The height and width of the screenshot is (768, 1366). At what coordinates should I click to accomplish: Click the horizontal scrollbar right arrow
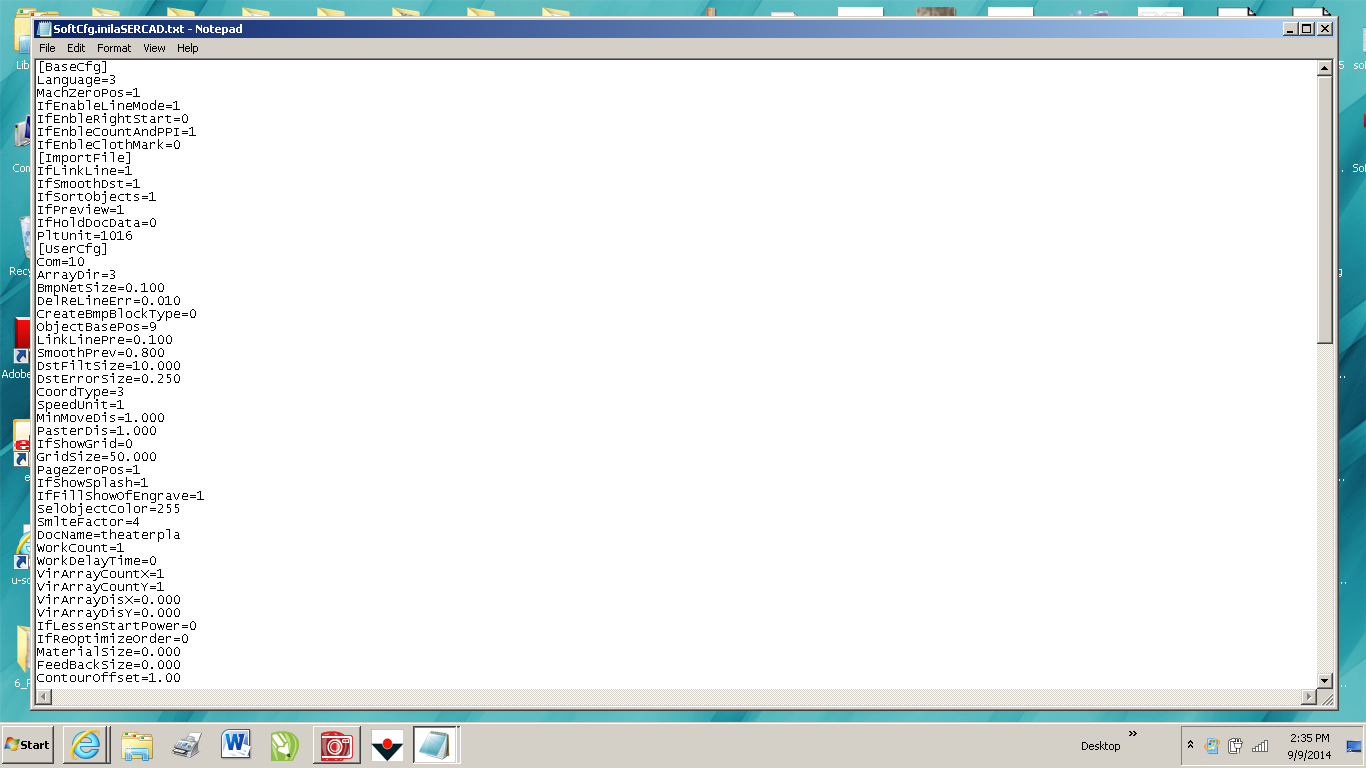(1309, 696)
